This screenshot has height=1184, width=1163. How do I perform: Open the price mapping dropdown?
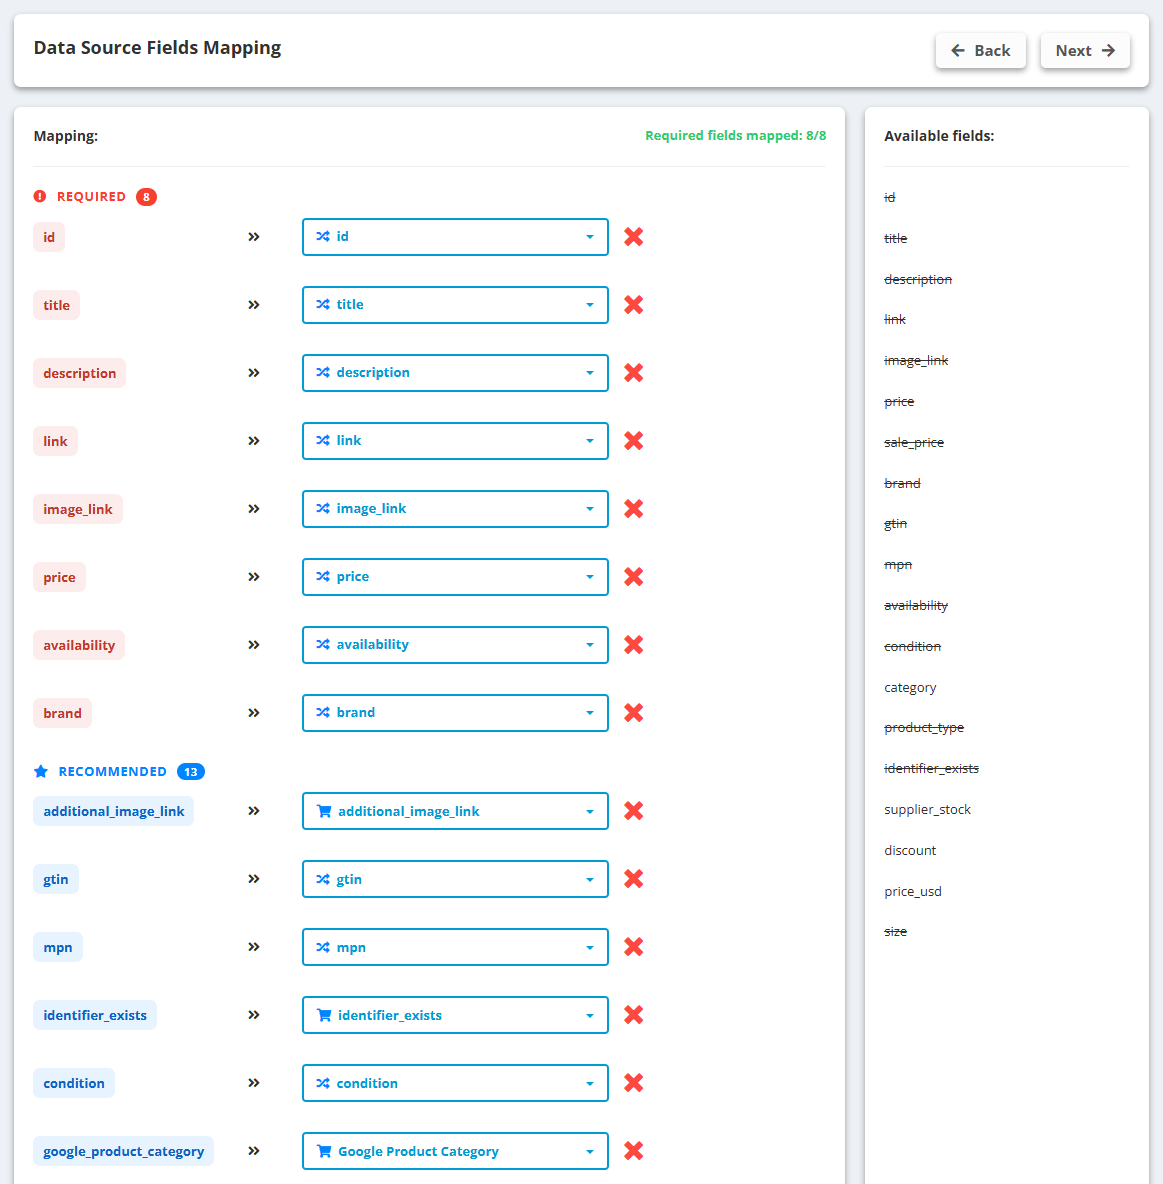point(455,577)
